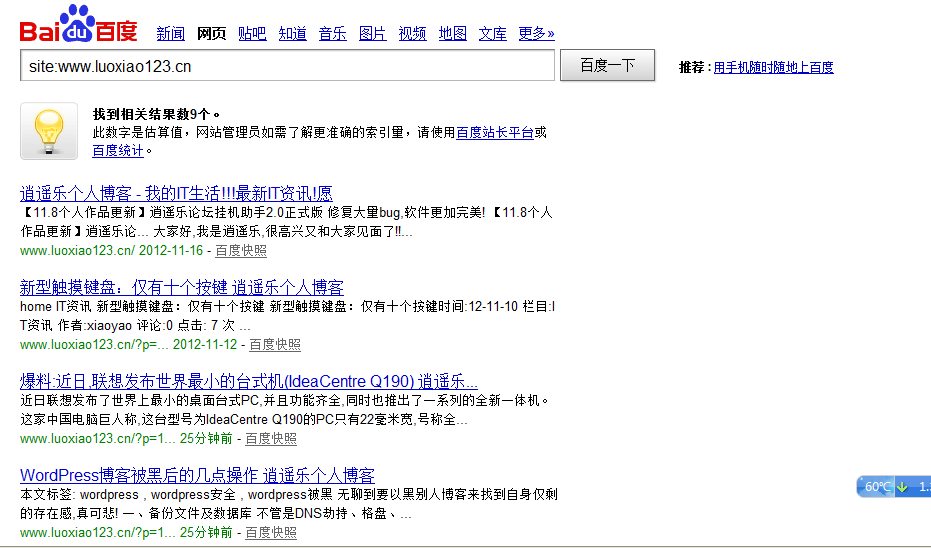Click the 60℃ temperature widget
This screenshot has height=548, width=931.
875,487
